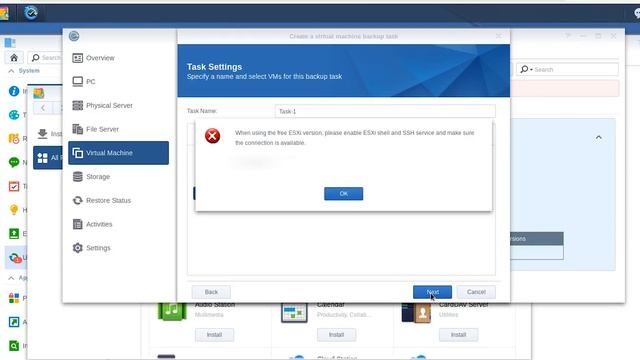640x360 pixels.
Task: Click the Privileges colored squares icon
Action: (x=14, y=298)
